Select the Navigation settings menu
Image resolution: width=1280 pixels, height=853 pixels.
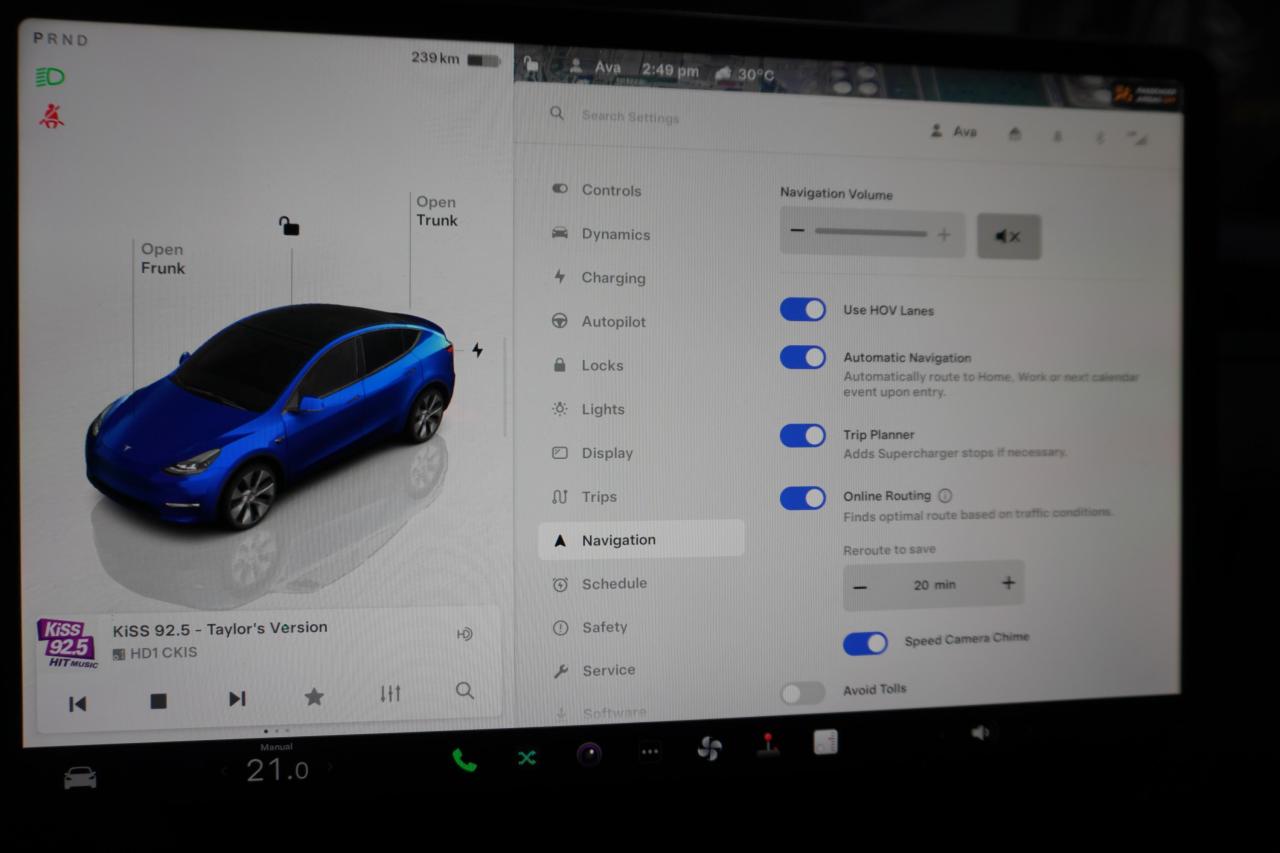pyautogui.click(x=641, y=540)
